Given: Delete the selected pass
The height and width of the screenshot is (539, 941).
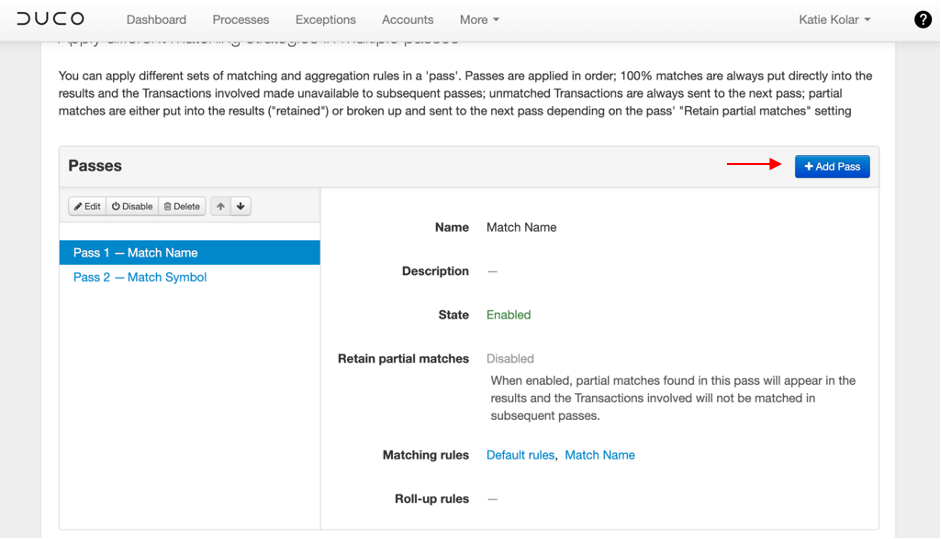Looking at the screenshot, I should click(x=181, y=206).
